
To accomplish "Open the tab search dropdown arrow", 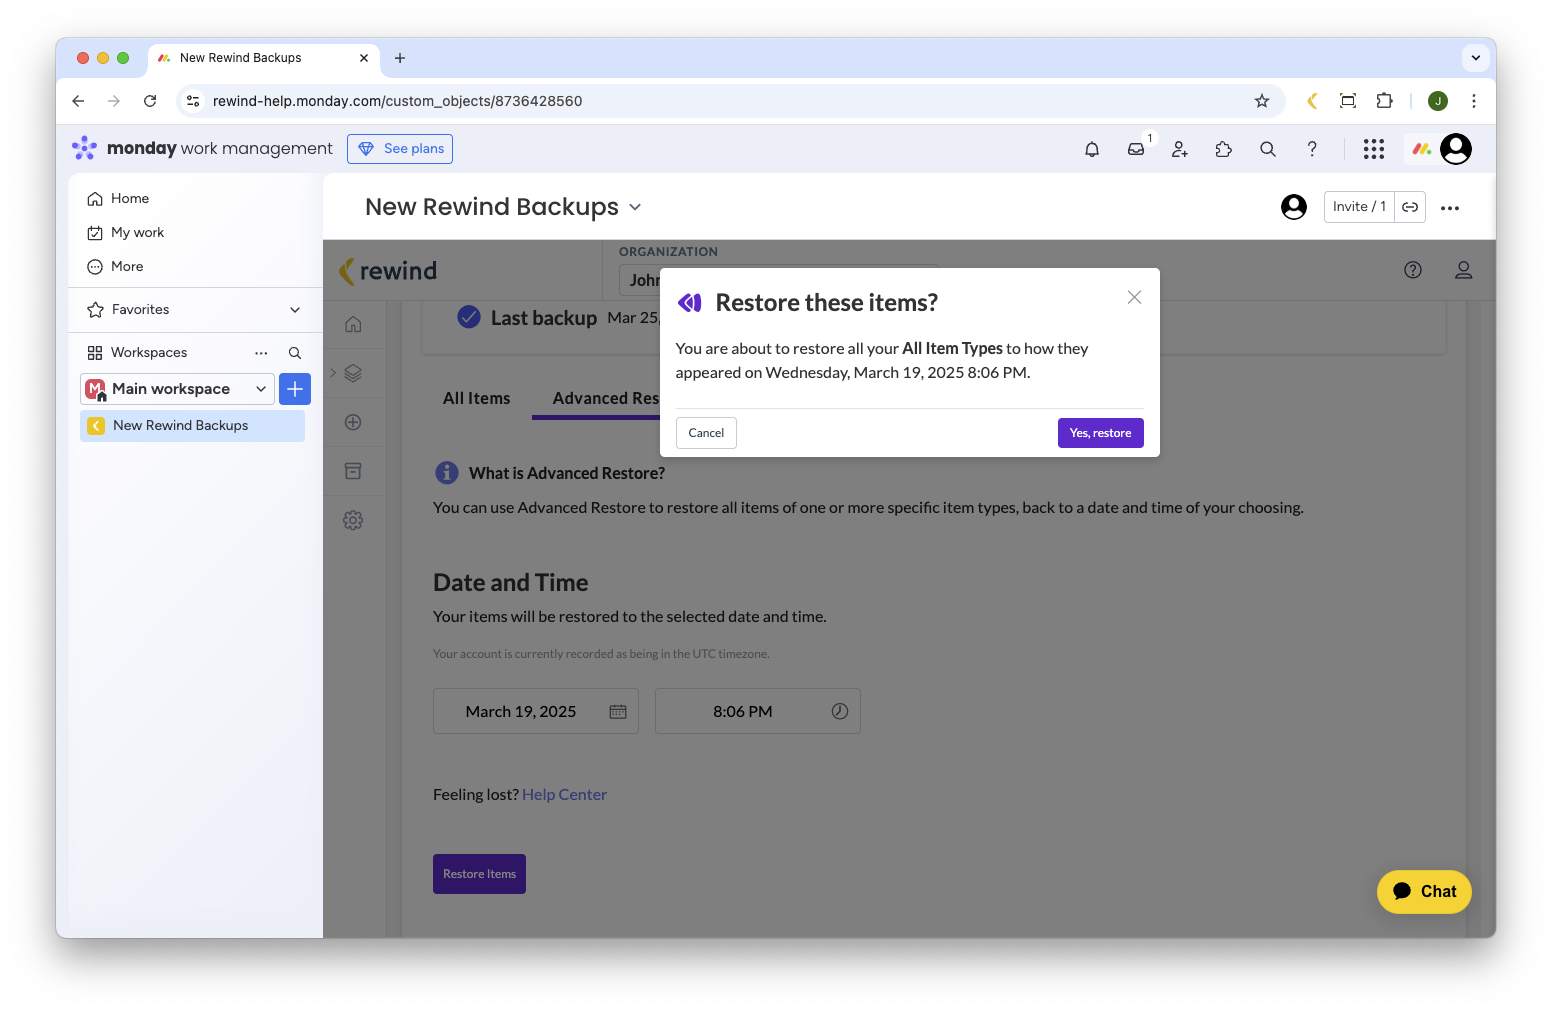I will [1476, 58].
